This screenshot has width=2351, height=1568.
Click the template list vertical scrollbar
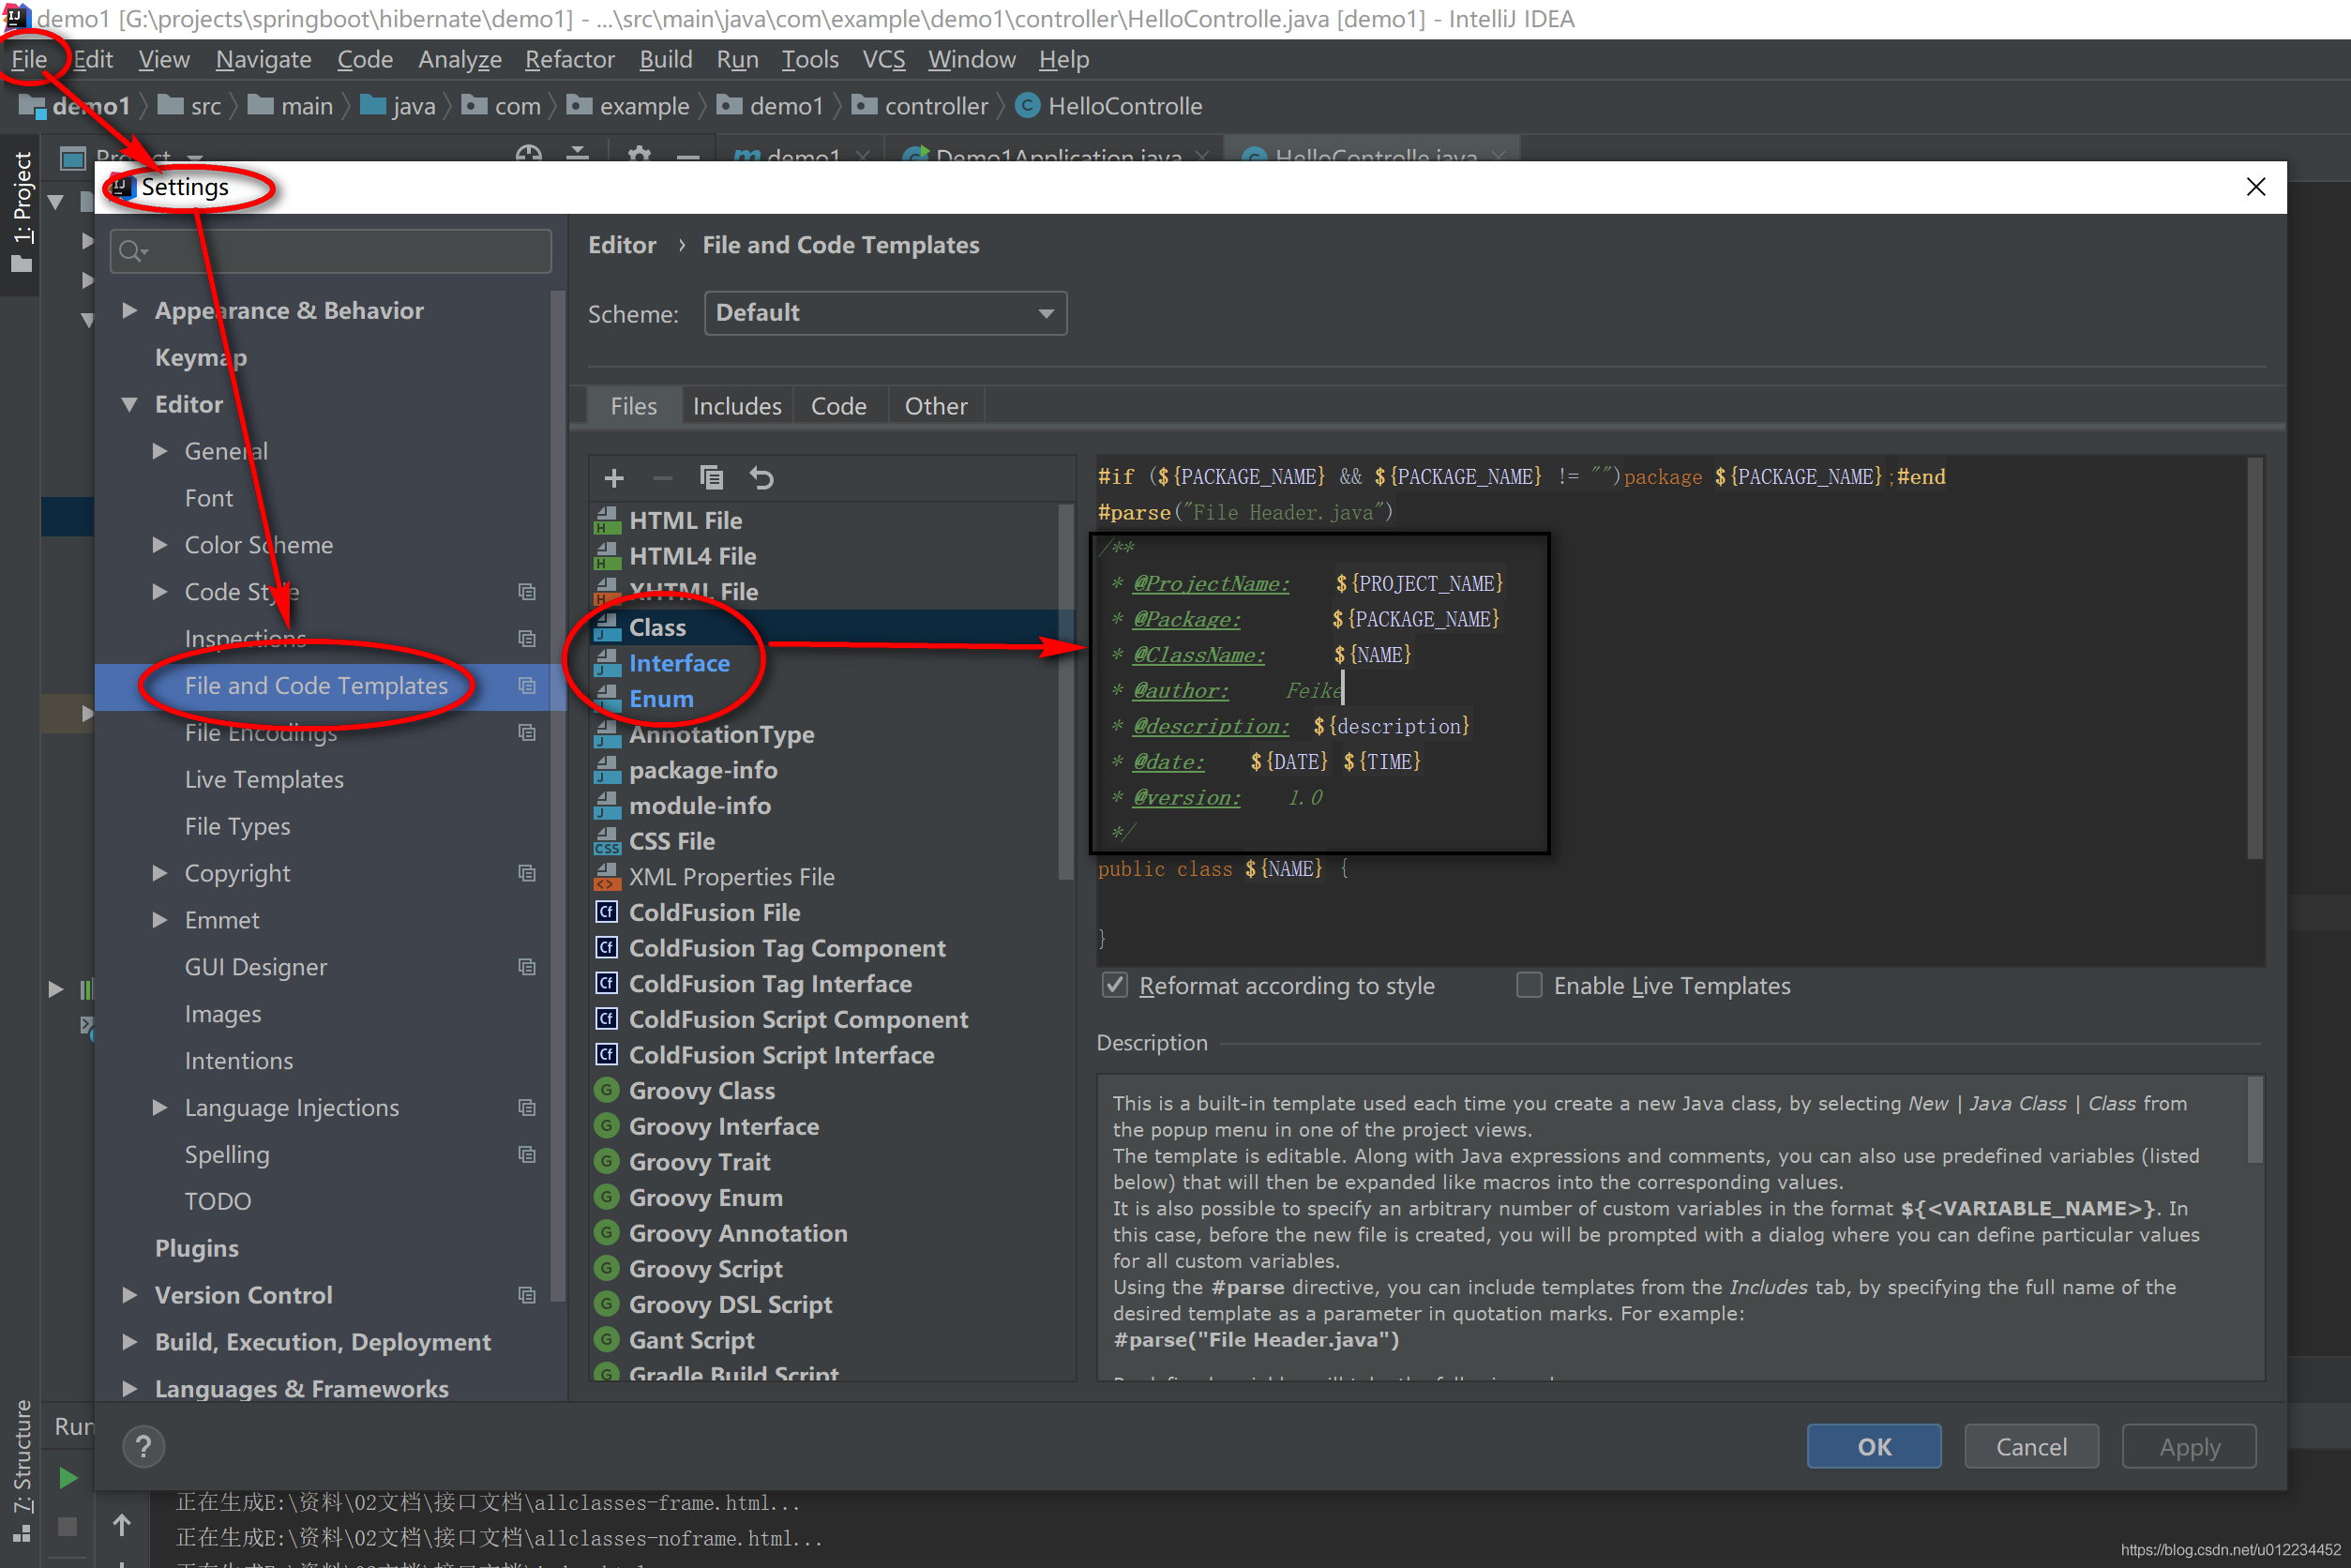click(x=1065, y=690)
